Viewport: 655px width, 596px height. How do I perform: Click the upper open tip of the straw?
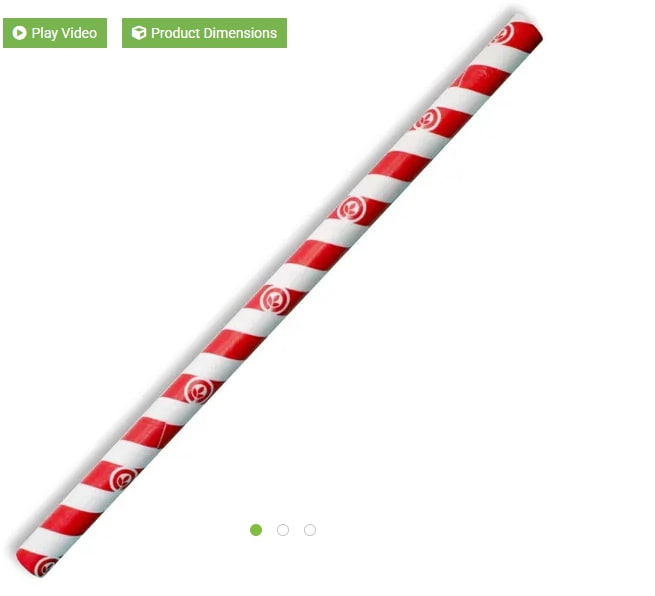527,28
